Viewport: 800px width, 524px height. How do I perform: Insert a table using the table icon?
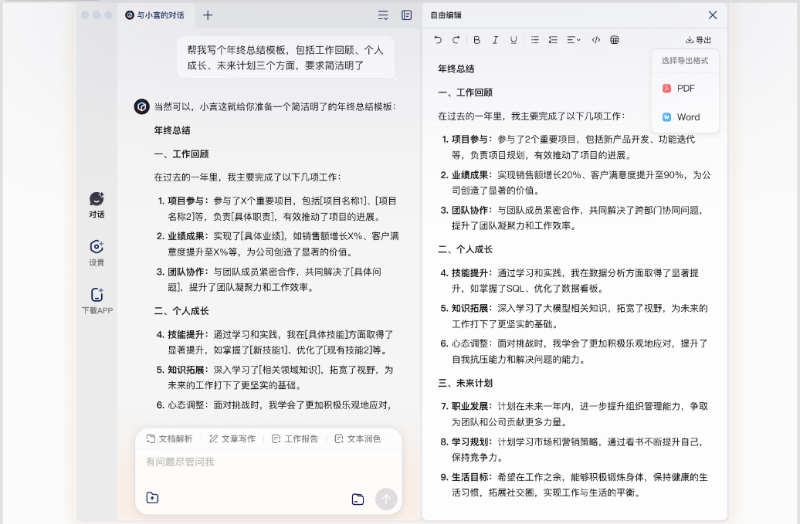615,40
